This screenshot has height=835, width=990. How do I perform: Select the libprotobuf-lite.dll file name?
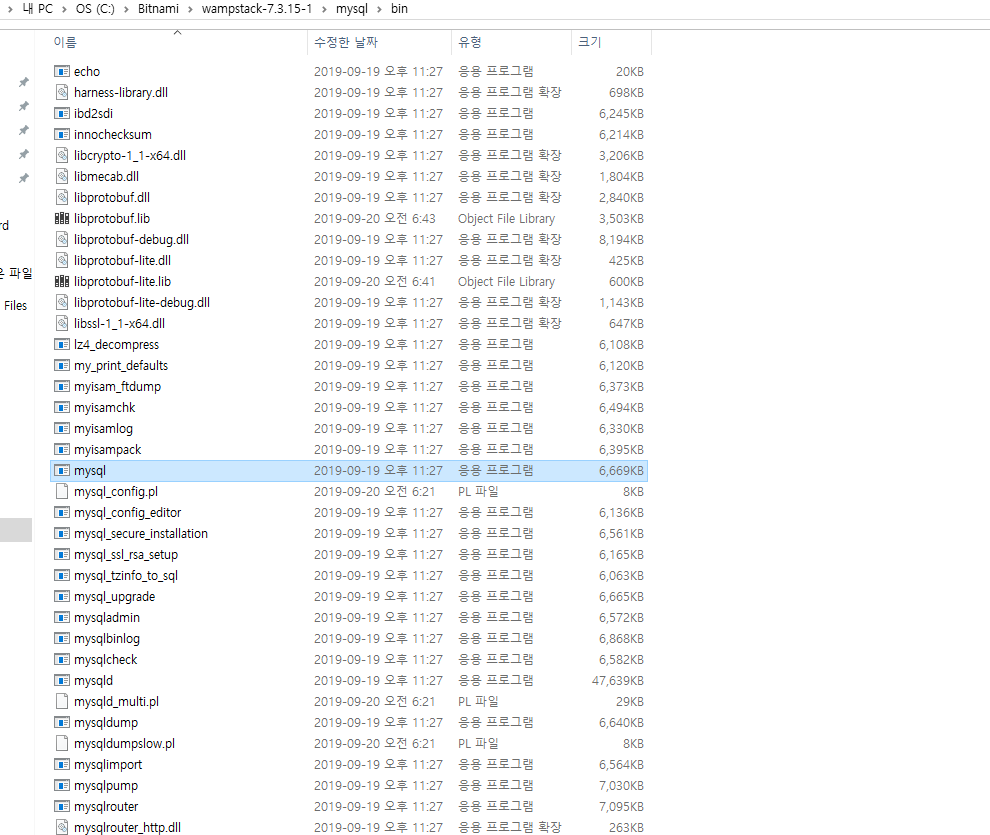pos(122,261)
